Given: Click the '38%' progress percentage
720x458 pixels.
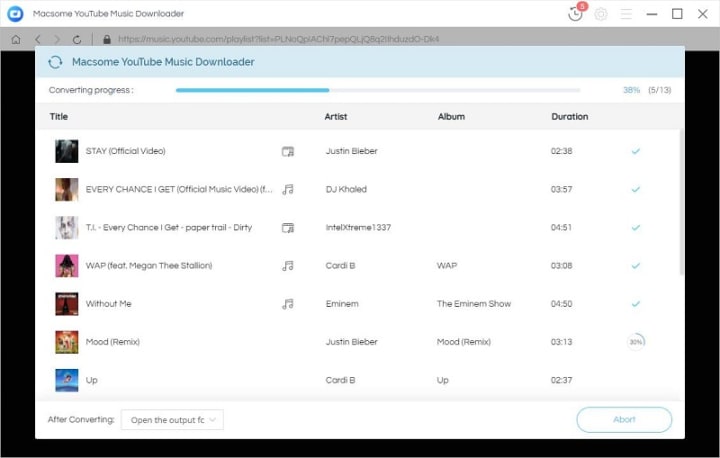Looking at the screenshot, I should click(631, 90).
